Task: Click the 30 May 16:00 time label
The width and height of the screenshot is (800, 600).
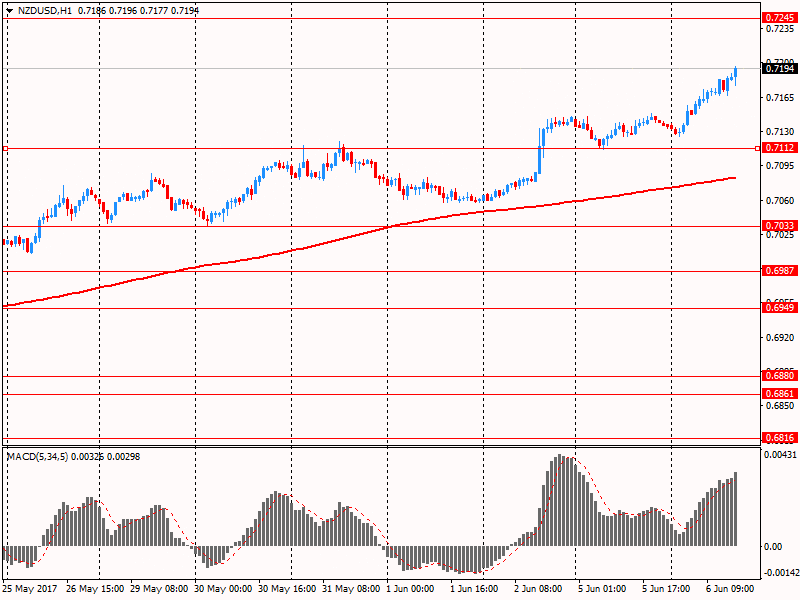Action: click(x=287, y=589)
